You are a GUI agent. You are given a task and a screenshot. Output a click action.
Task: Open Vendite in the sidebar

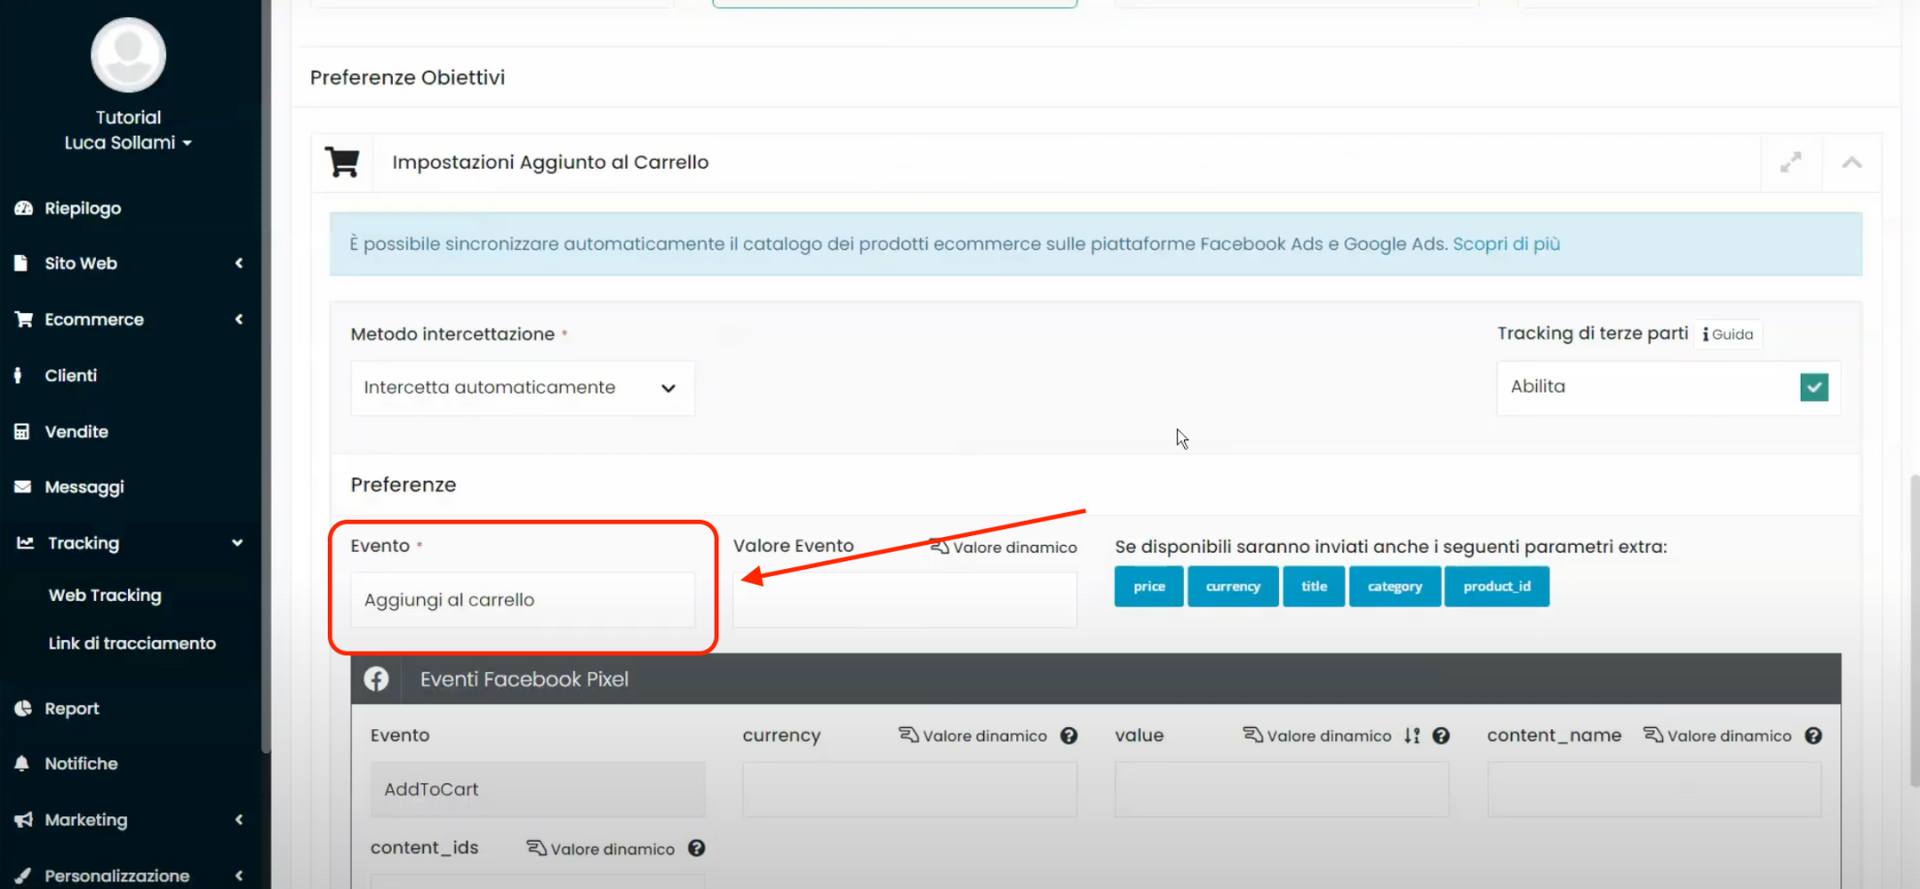point(76,431)
